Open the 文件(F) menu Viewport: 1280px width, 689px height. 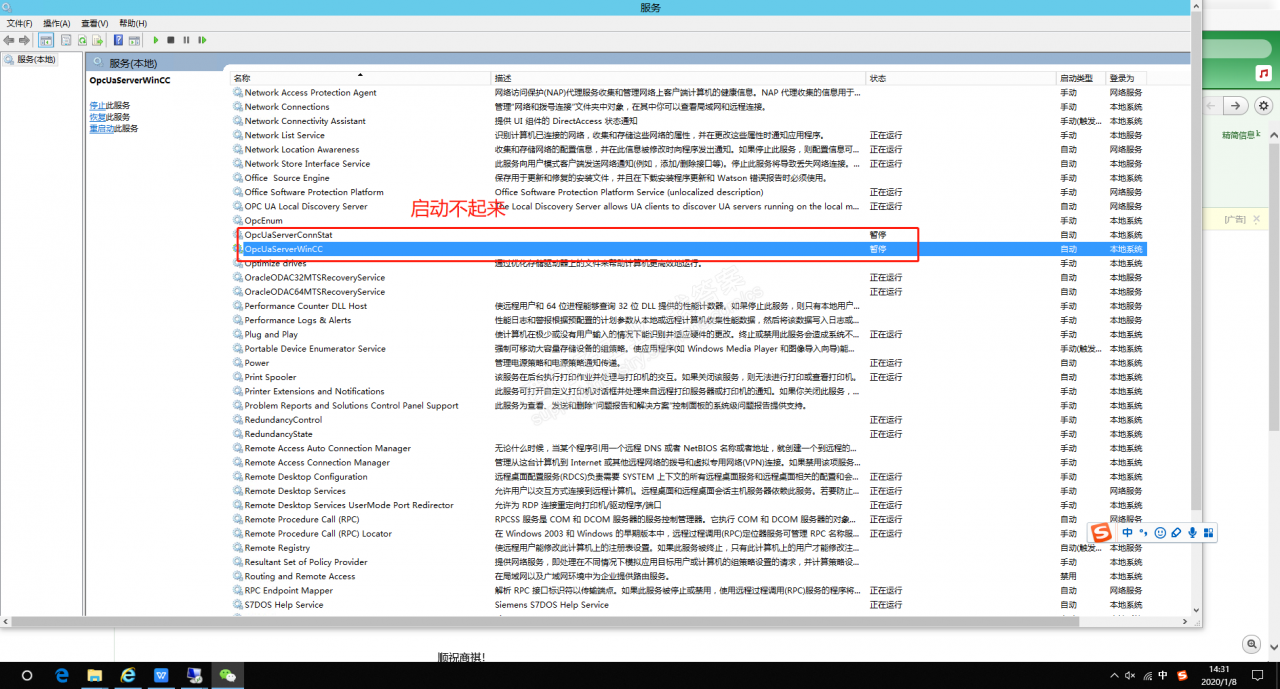tap(20, 23)
